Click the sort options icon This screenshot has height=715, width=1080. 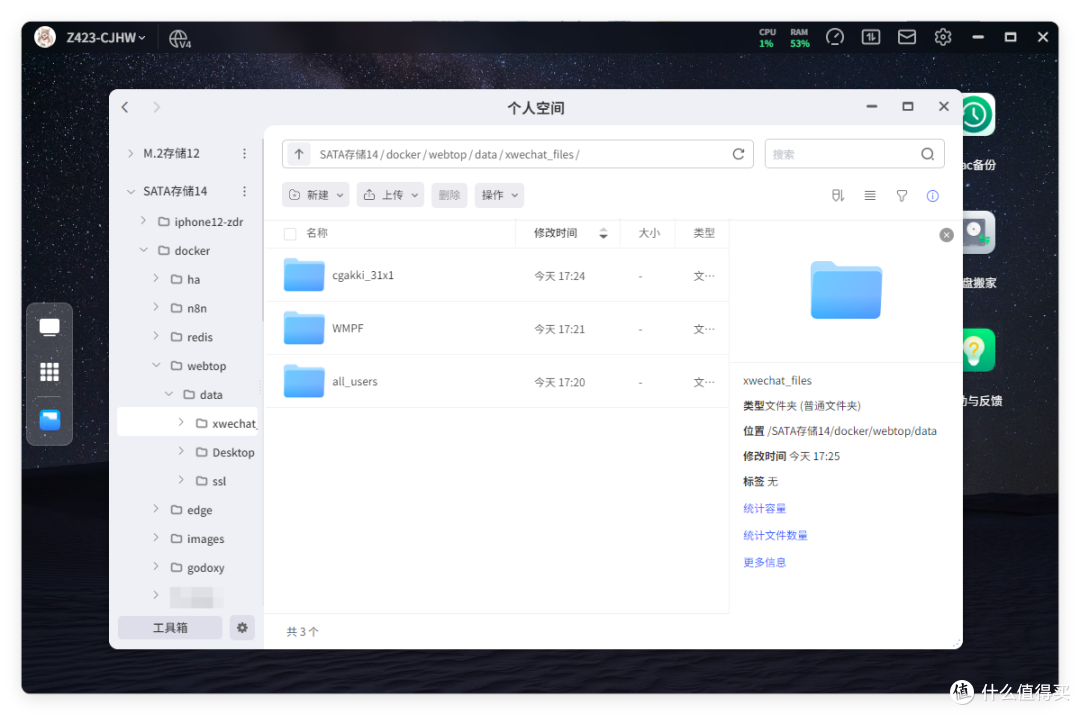pos(838,196)
